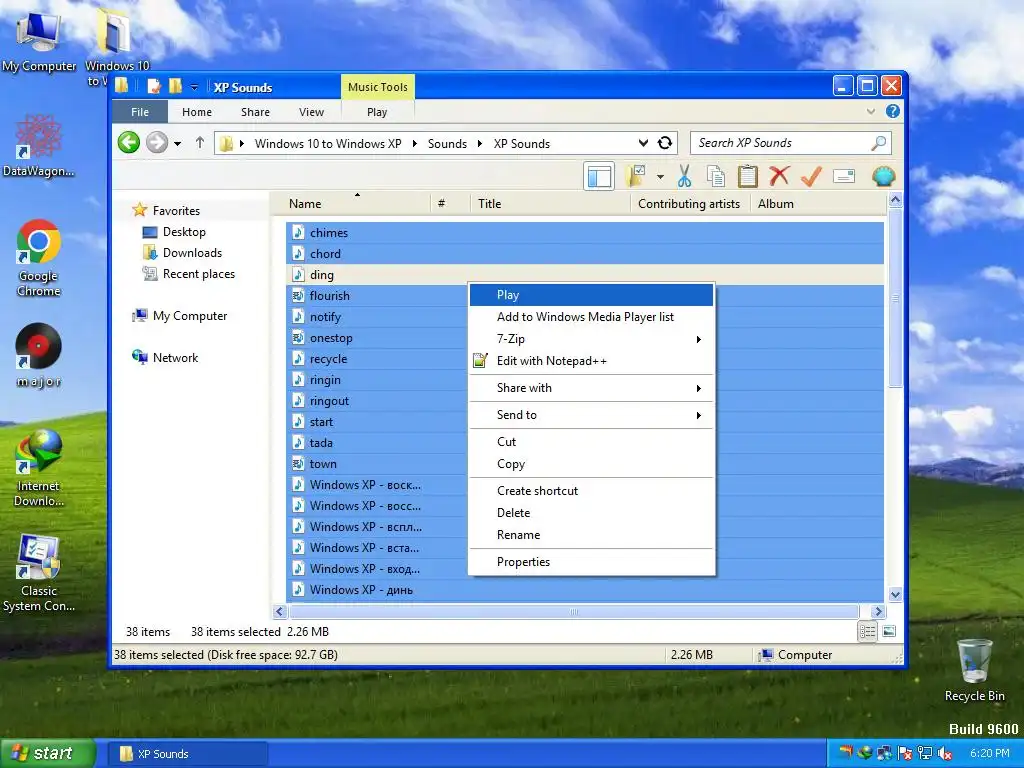
Task: Click the grey Forward arrow button
Action: pyautogui.click(x=157, y=142)
